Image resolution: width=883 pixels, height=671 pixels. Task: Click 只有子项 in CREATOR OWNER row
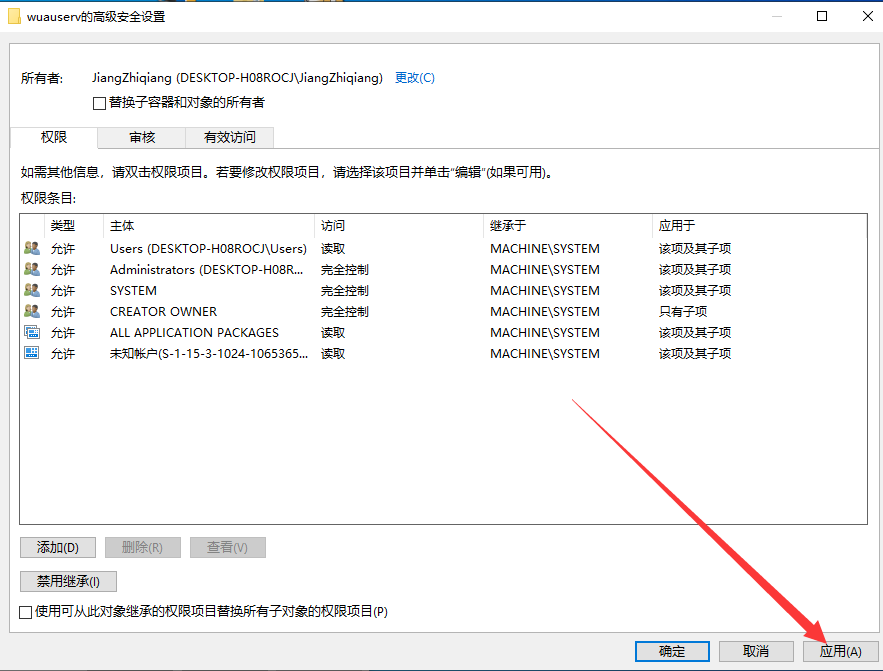click(x=683, y=311)
